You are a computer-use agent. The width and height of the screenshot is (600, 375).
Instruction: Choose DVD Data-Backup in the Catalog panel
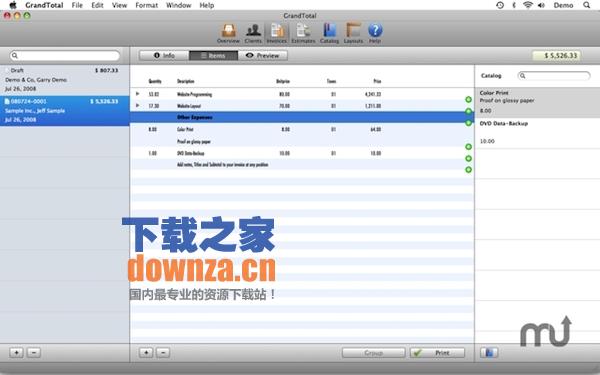pyautogui.click(x=537, y=133)
